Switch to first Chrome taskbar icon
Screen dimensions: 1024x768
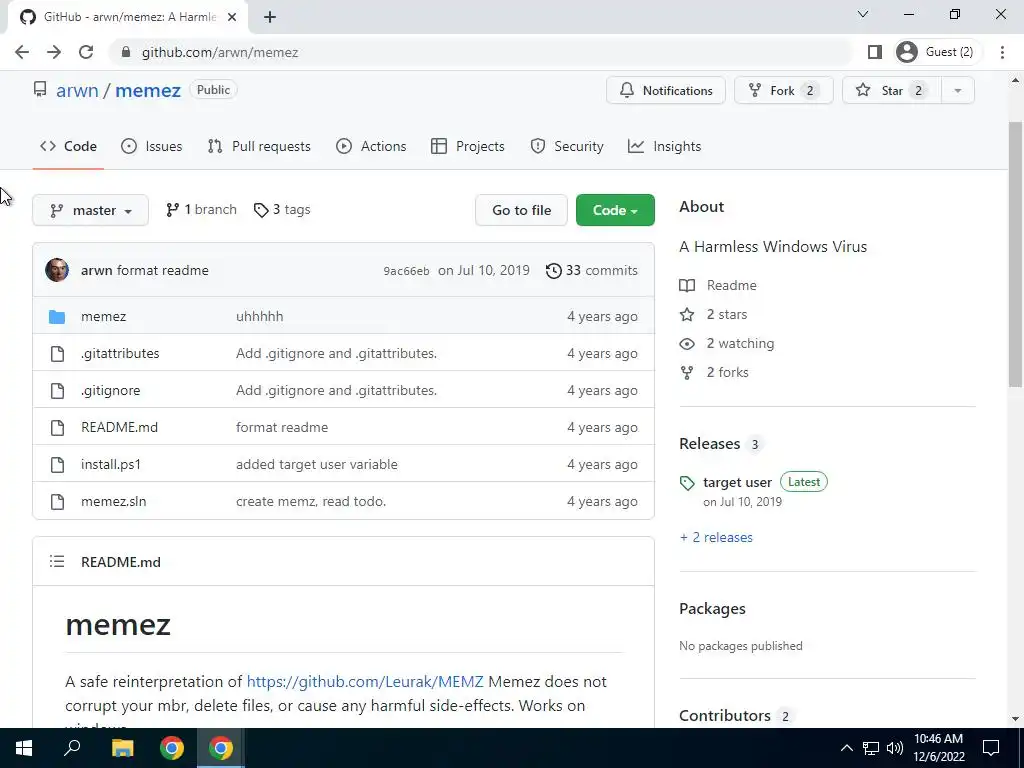click(x=172, y=748)
